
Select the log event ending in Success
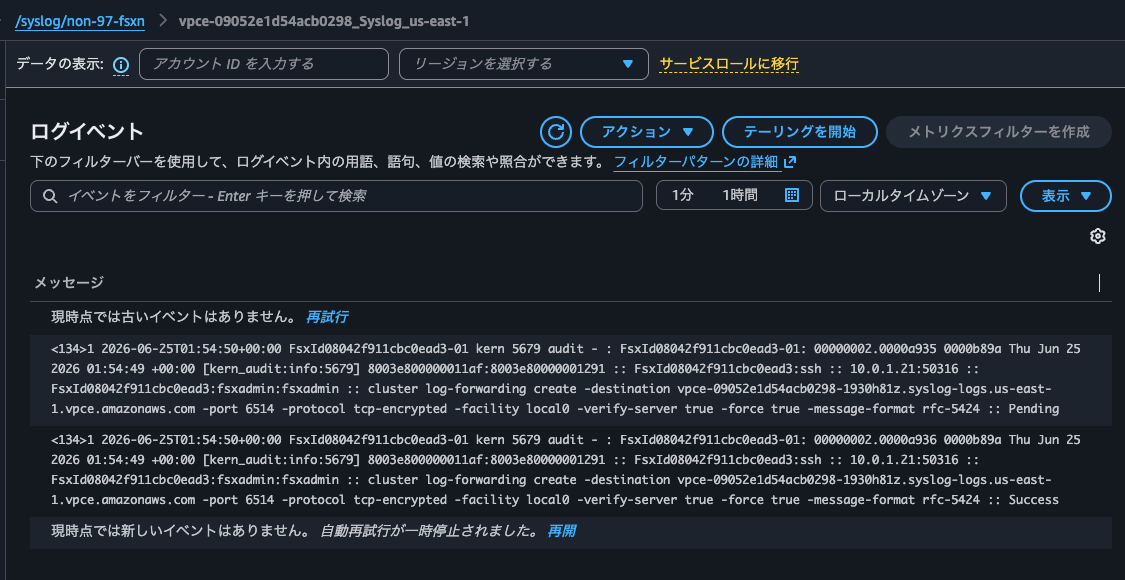pyautogui.click(x=571, y=470)
